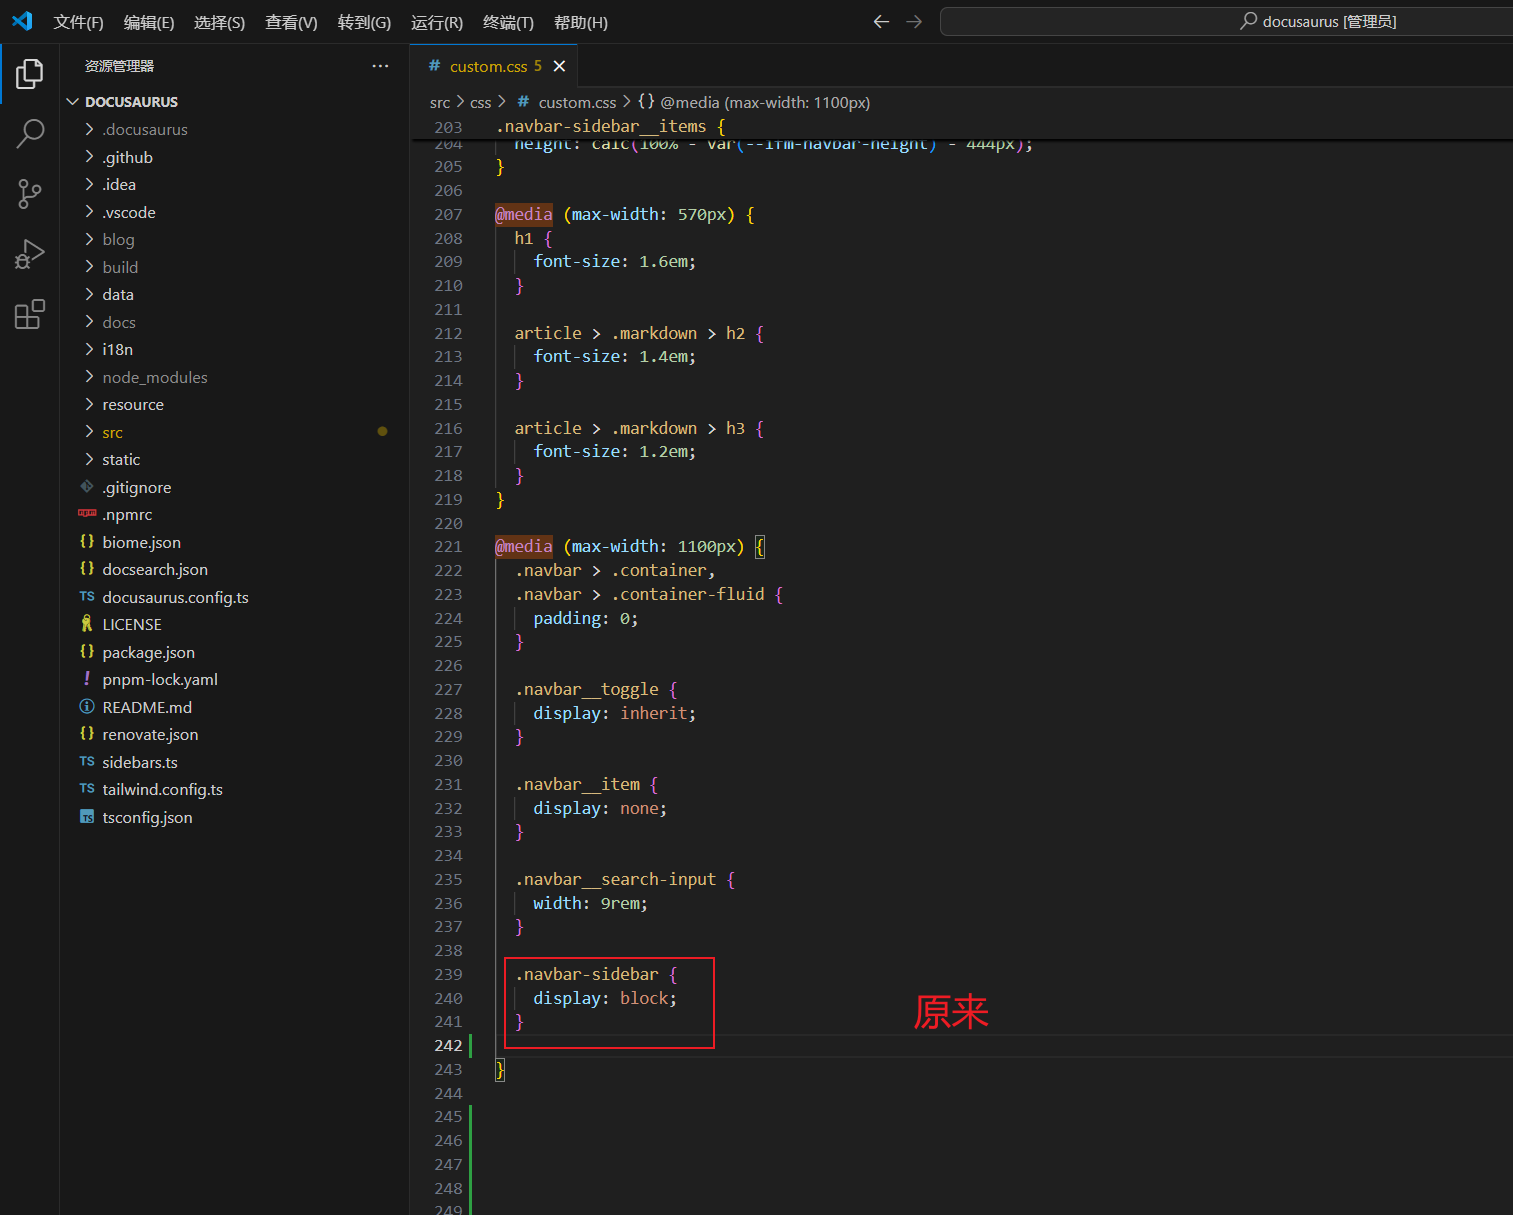Open the Run and Debug view icon
This screenshot has width=1513, height=1215.
(30, 254)
